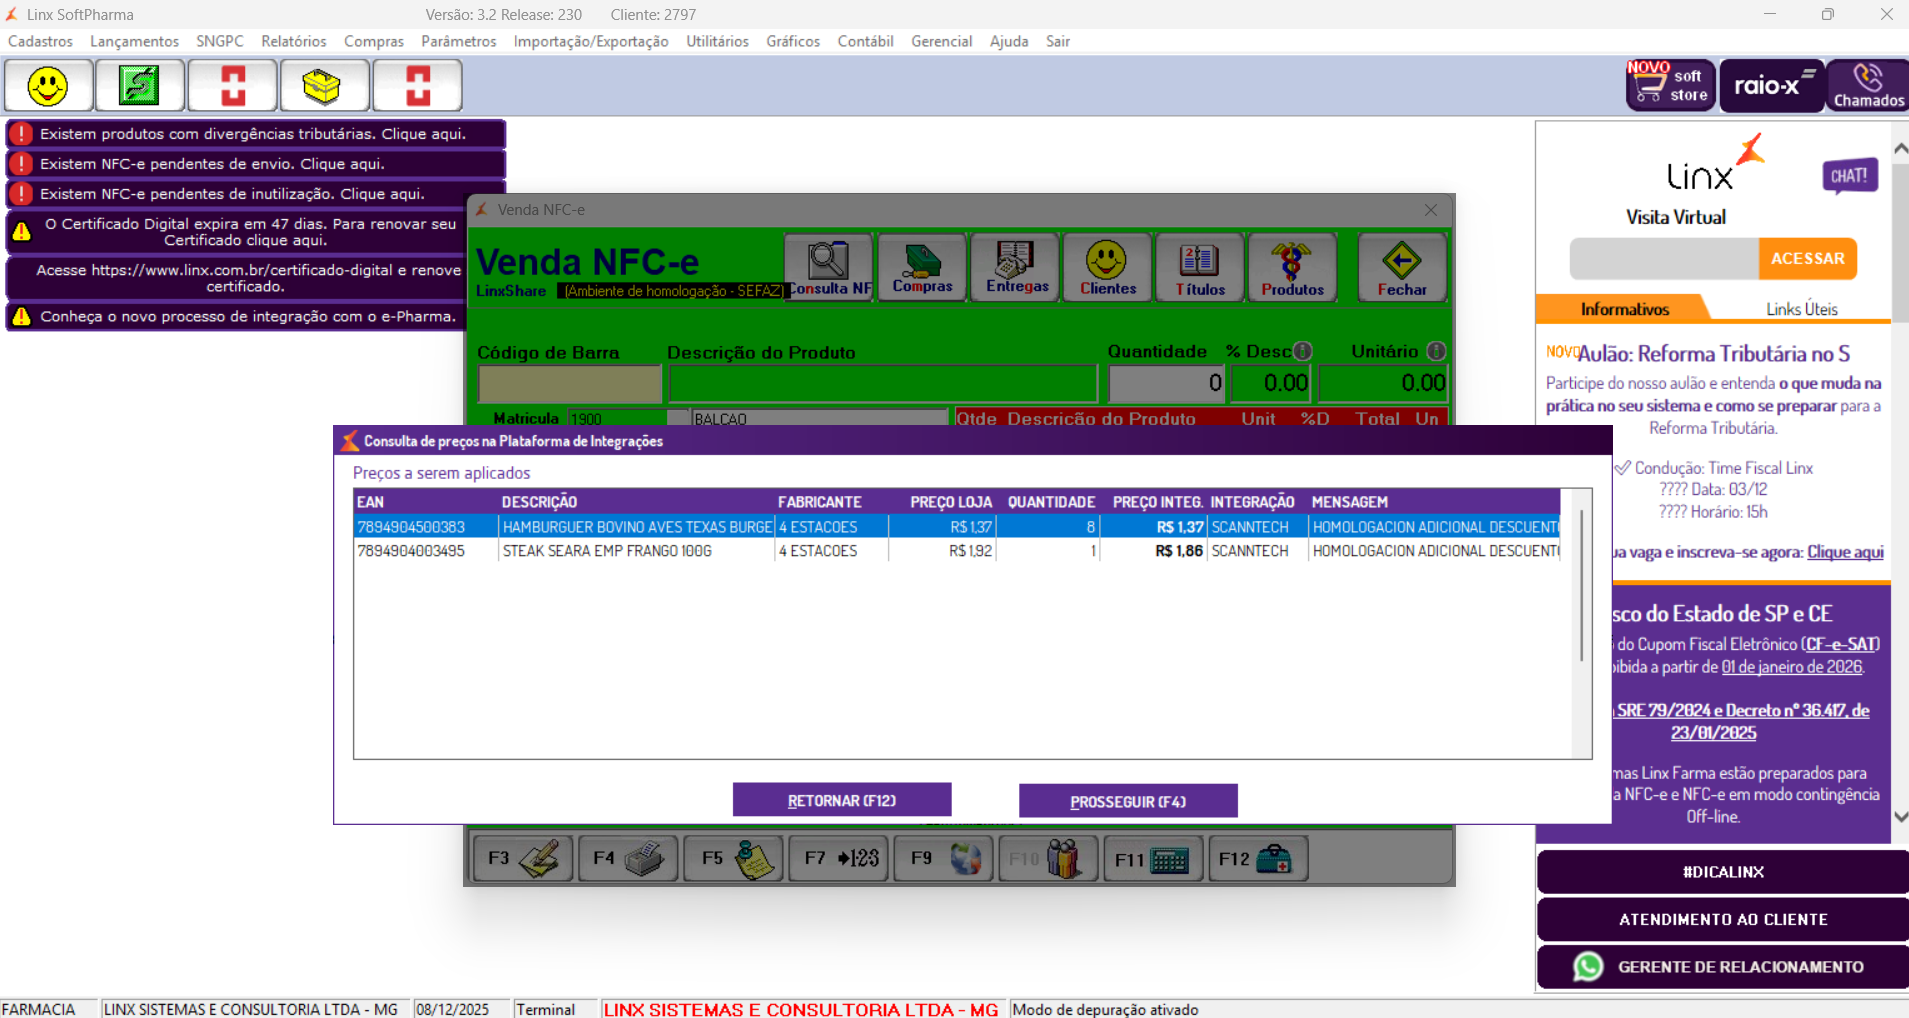This screenshot has width=1909, height=1018.
Task: Open the Cadastros menu
Action: coord(40,41)
